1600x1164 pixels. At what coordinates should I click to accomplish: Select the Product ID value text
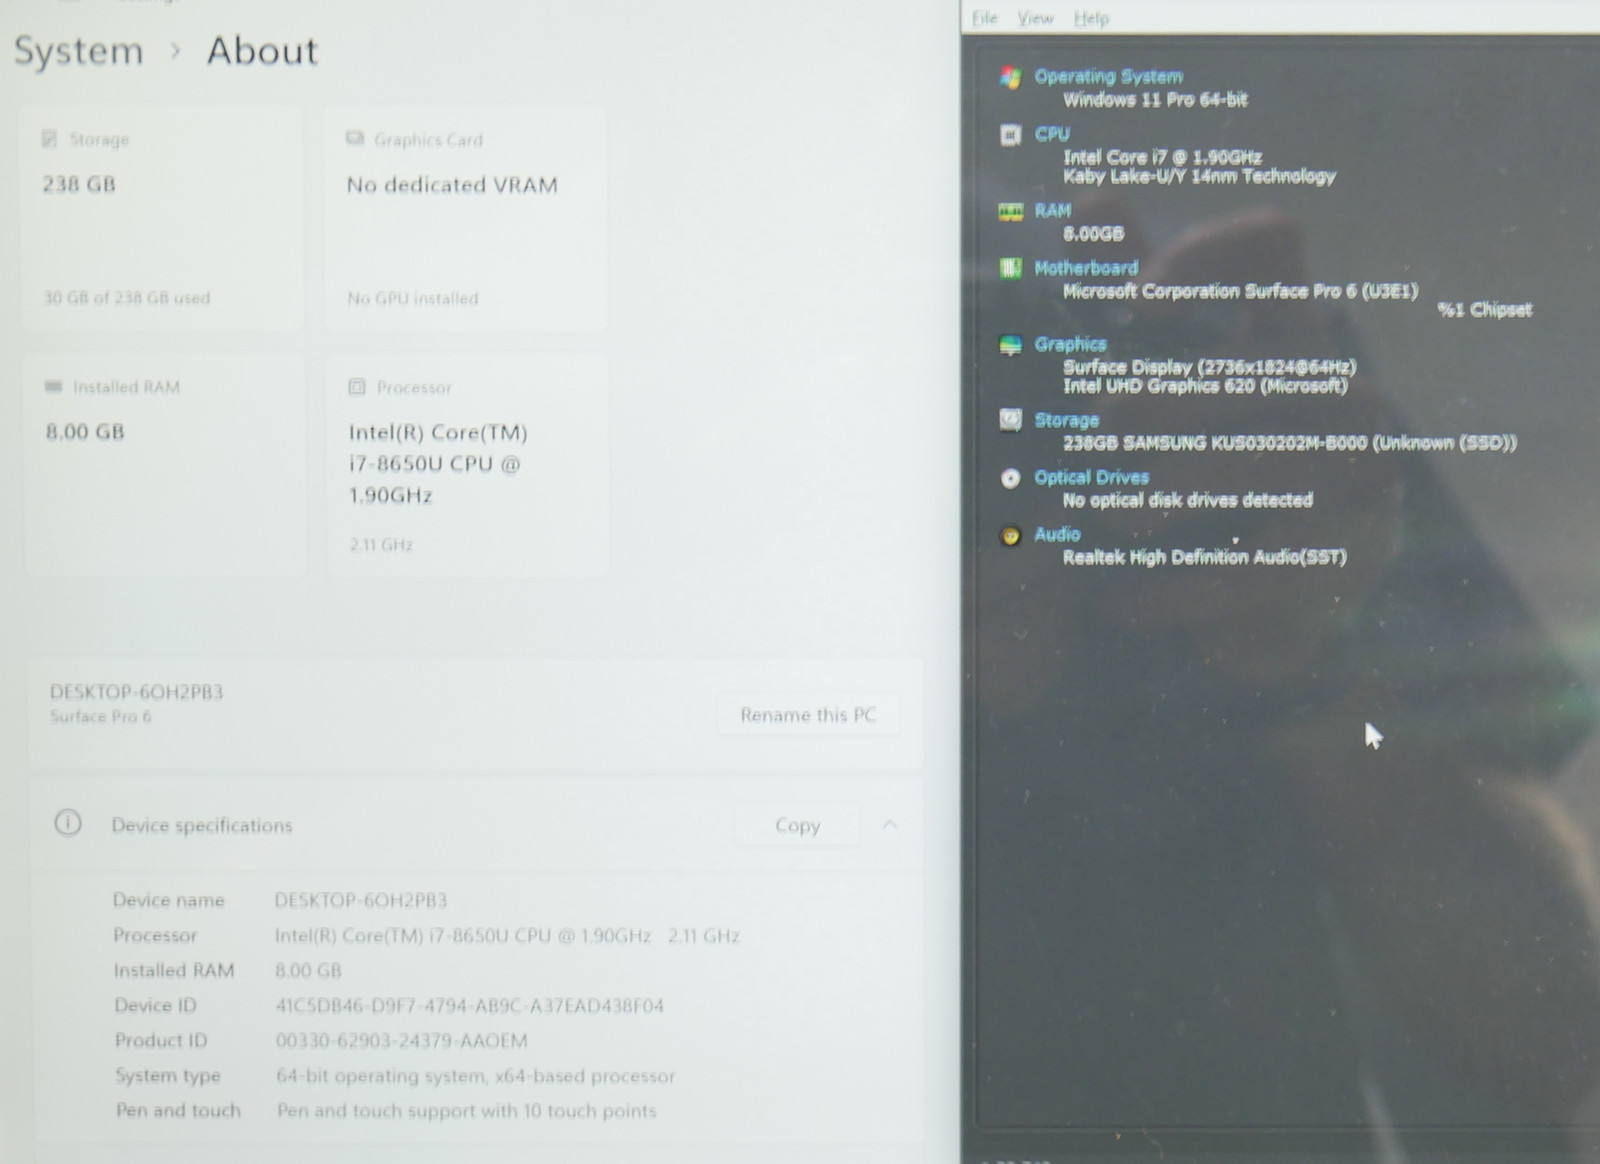pyautogui.click(x=401, y=1041)
